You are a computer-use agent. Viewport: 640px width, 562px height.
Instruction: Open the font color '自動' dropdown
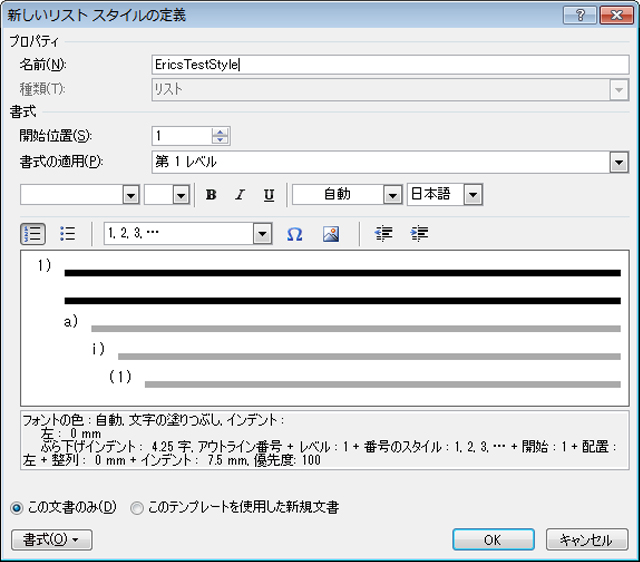pyautogui.click(x=392, y=195)
